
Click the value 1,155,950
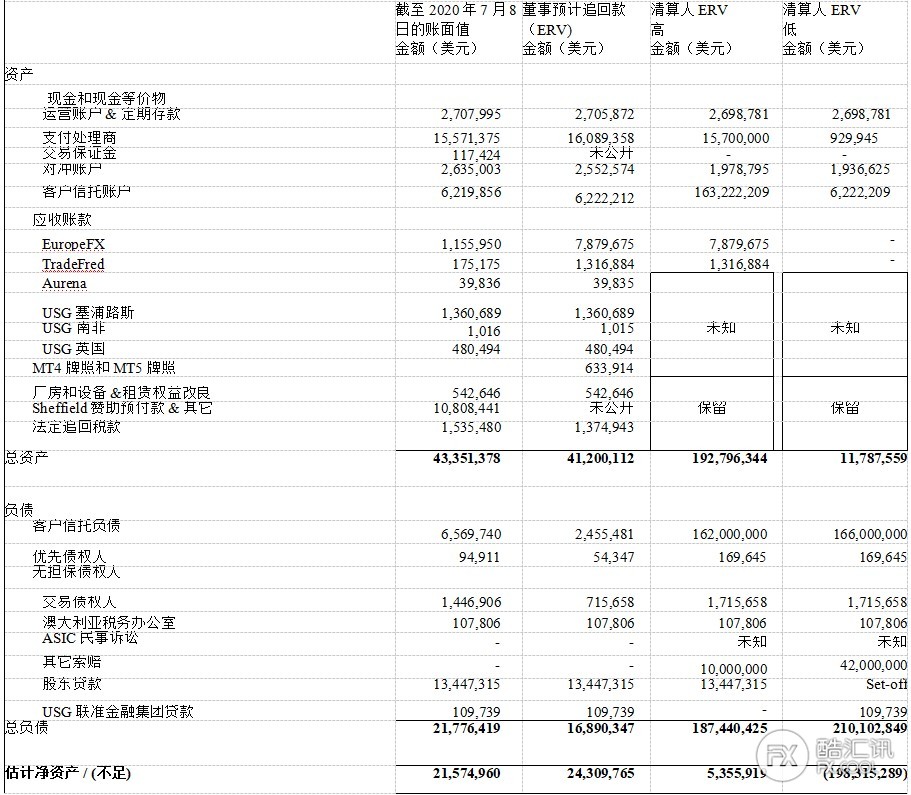pyautogui.click(x=471, y=245)
